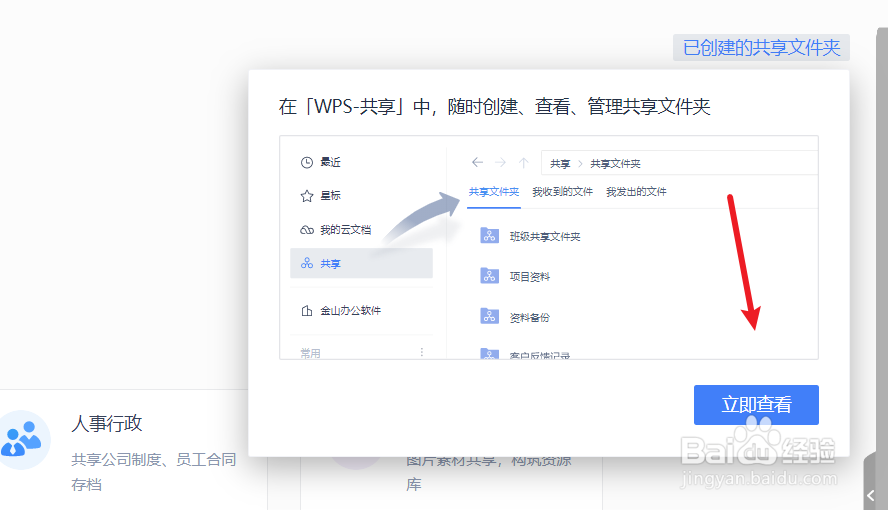Click the 项目资料 name text
Screen dimensions: 888x510
(x=530, y=277)
